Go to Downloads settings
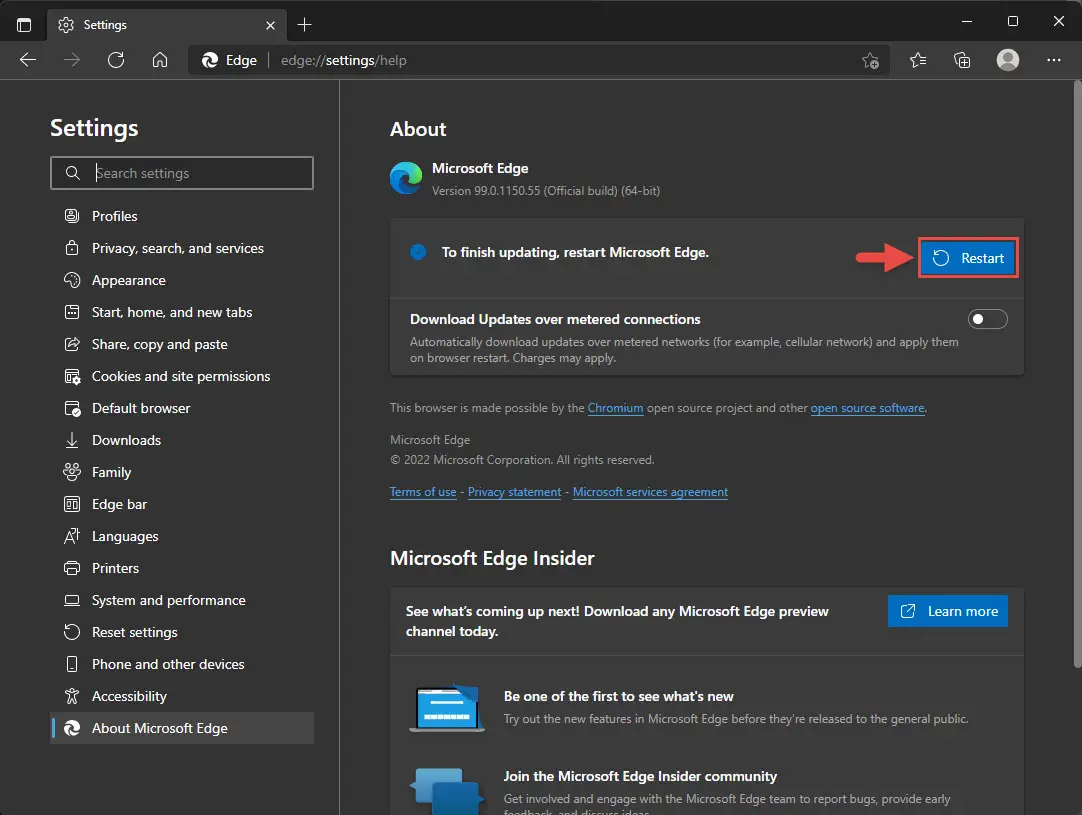The image size is (1082, 815). [x=182, y=440]
